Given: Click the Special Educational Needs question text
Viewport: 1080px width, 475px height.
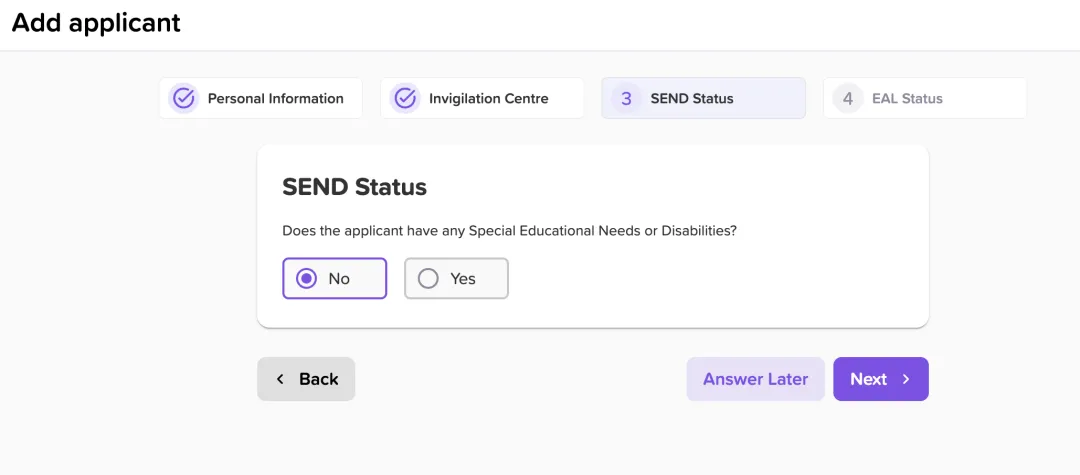Looking at the screenshot, I should pos(509,230).
